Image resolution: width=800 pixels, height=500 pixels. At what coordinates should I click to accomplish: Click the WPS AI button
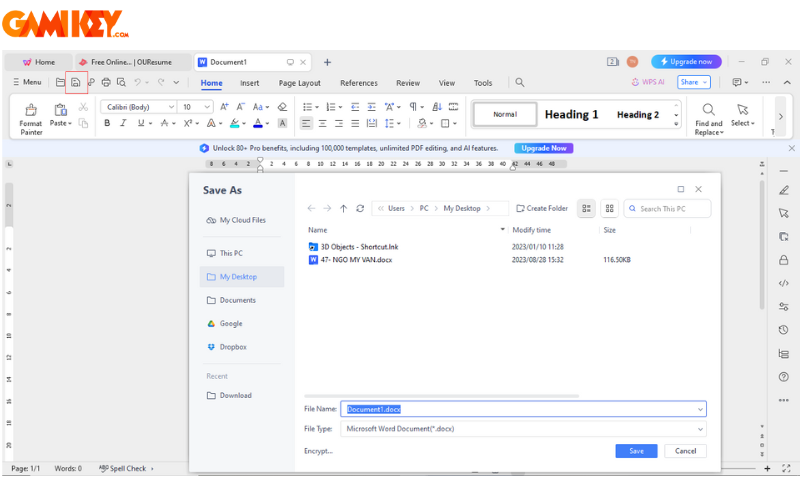click(x=648, y=82)
